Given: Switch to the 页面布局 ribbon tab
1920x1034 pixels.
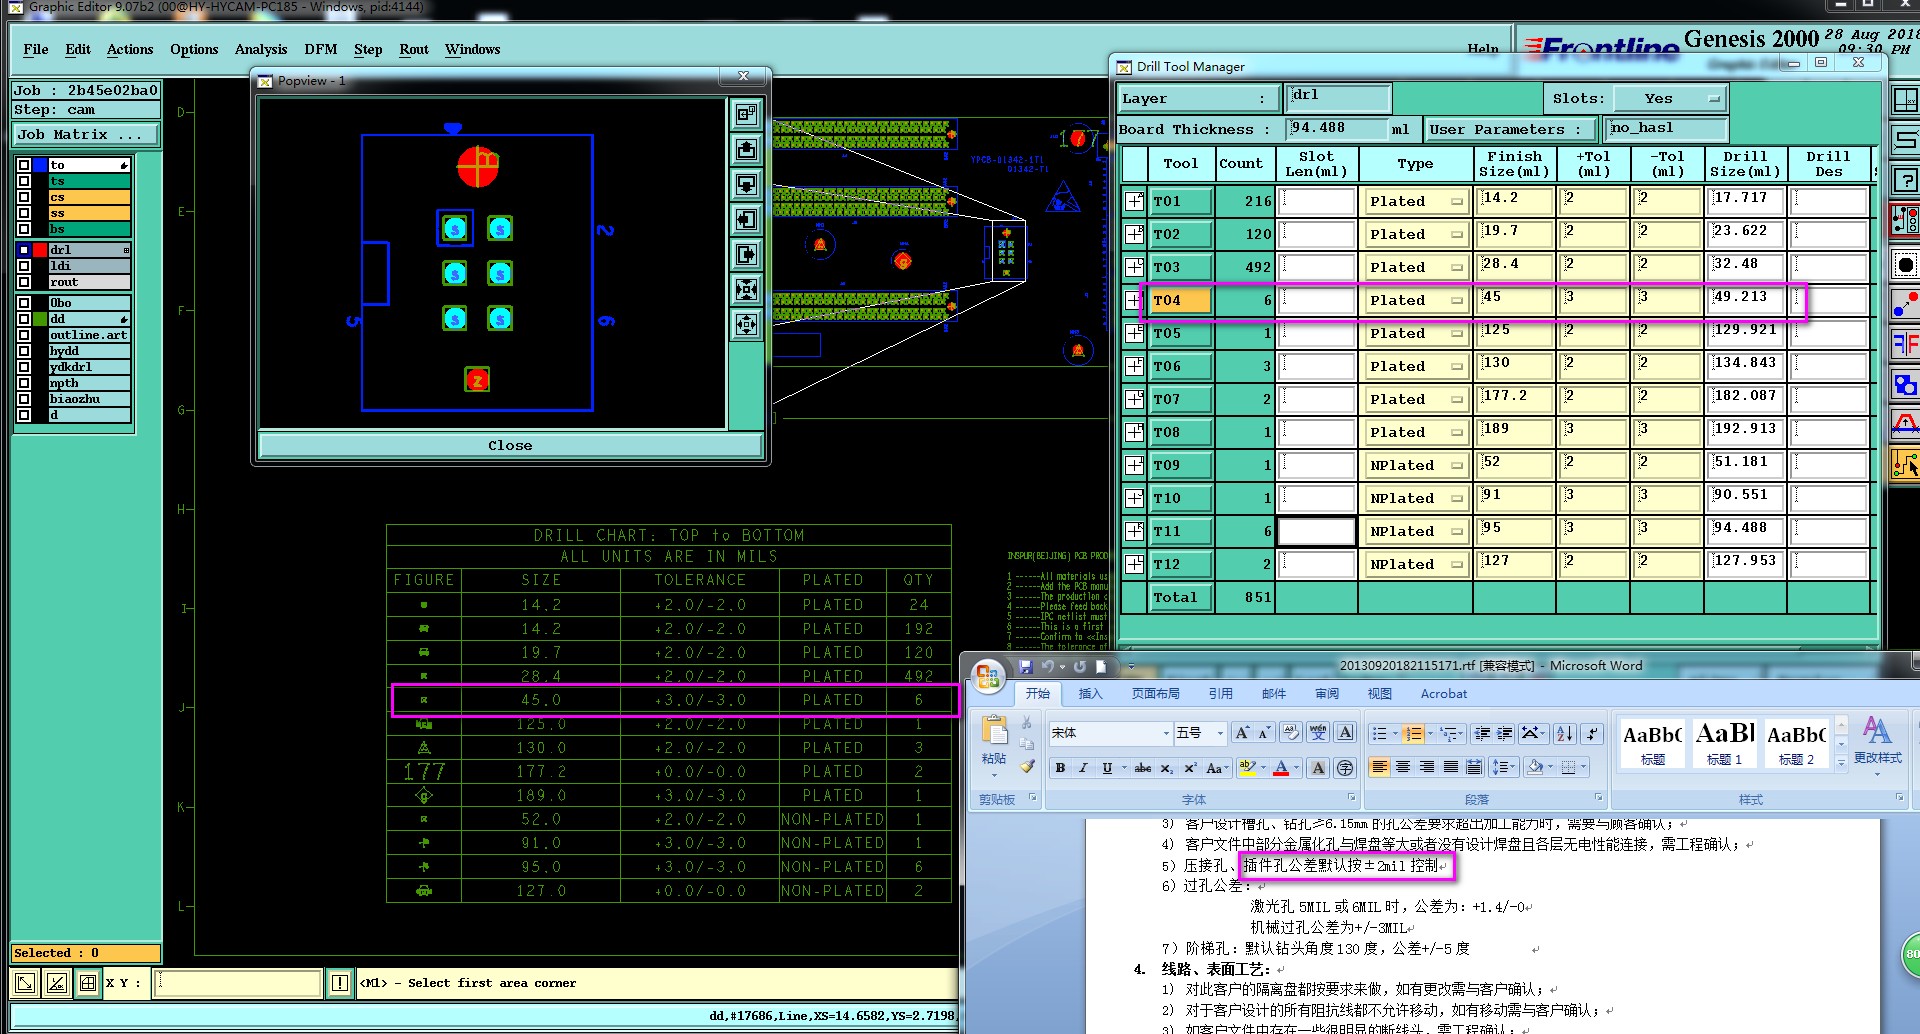Looking at the screenshot, I should pos(1155,693).
